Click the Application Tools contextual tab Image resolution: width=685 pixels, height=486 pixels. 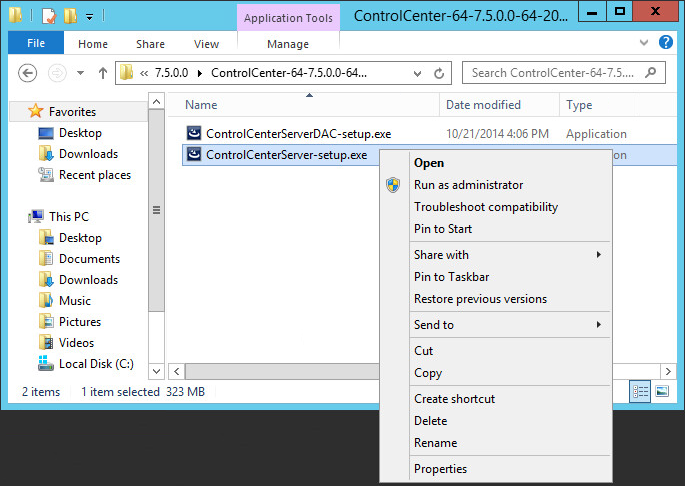click(288, 18)
